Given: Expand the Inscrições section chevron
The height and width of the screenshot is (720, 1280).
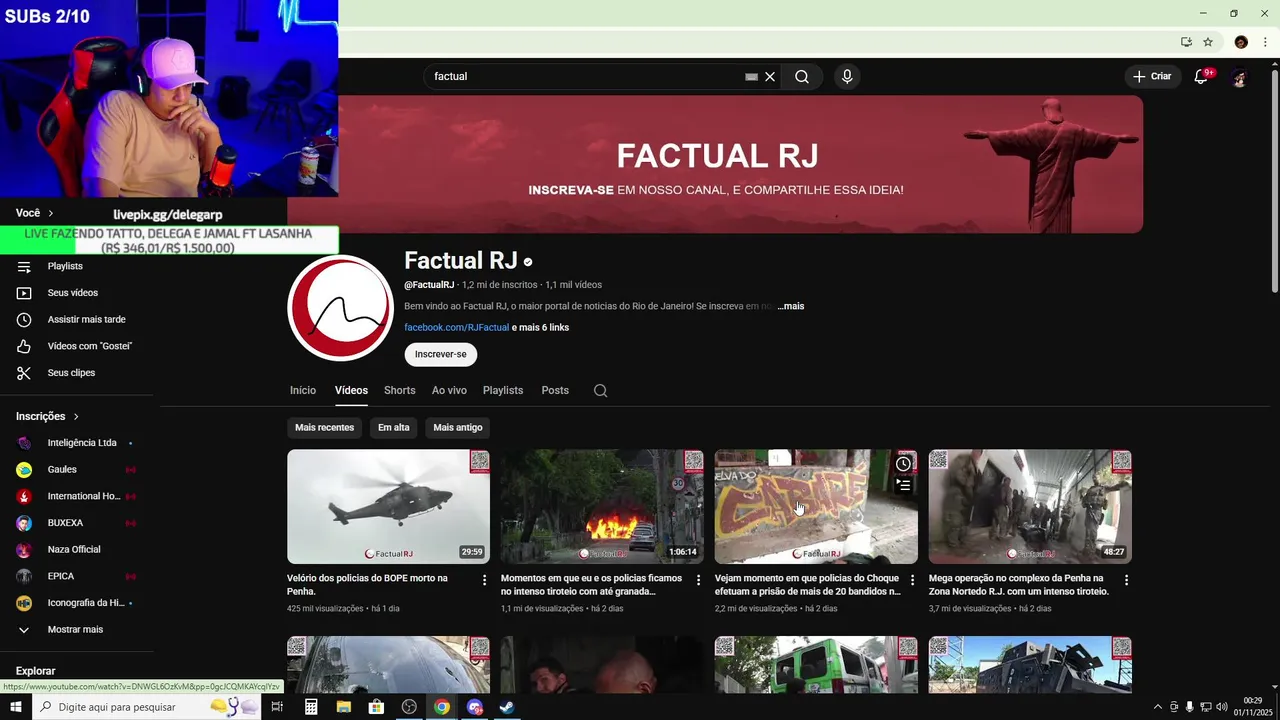Looking at the screenshot, I should (76, 417).
